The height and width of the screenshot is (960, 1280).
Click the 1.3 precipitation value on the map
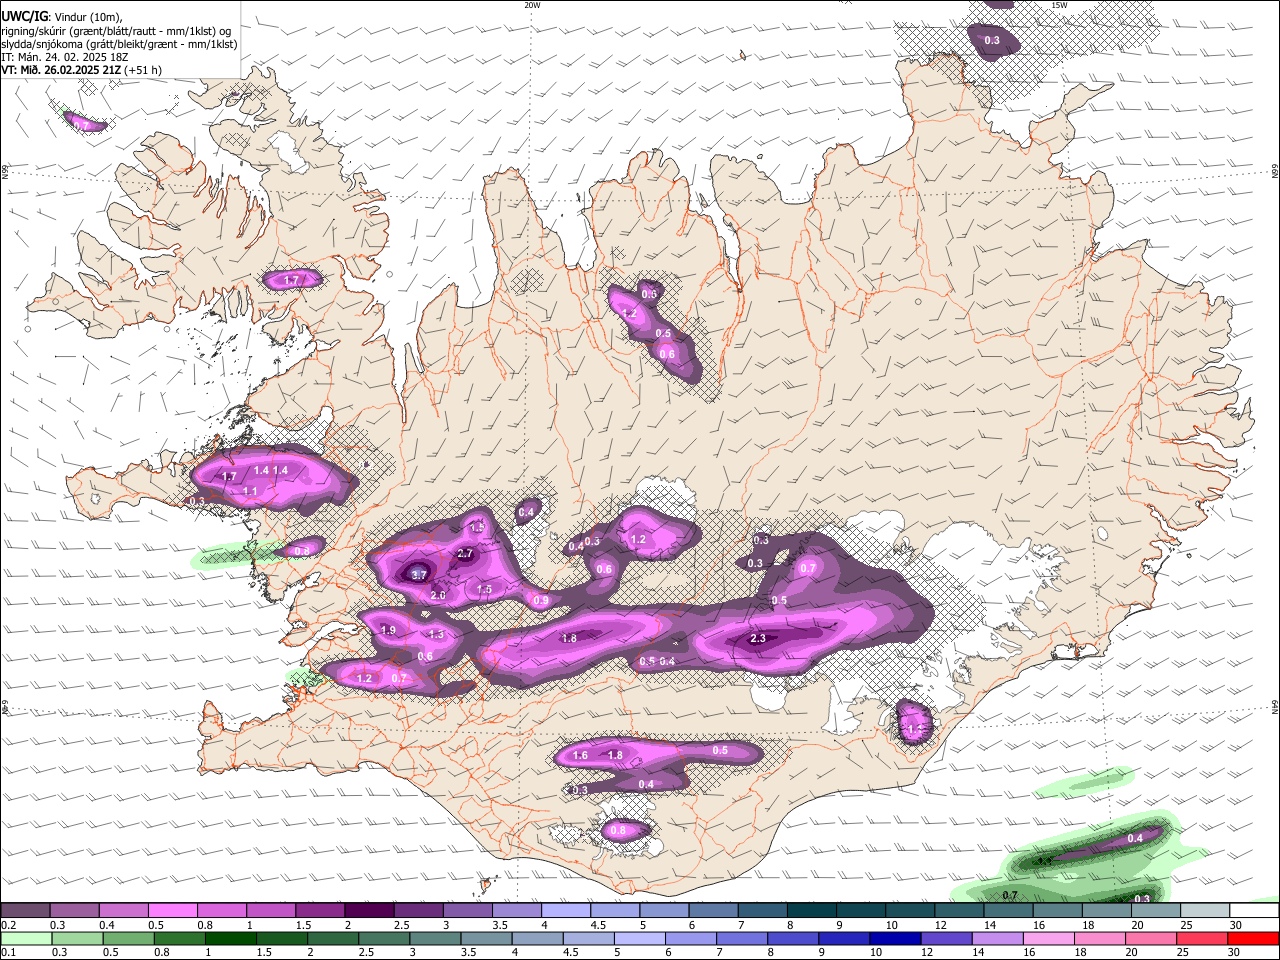point(436,634)
